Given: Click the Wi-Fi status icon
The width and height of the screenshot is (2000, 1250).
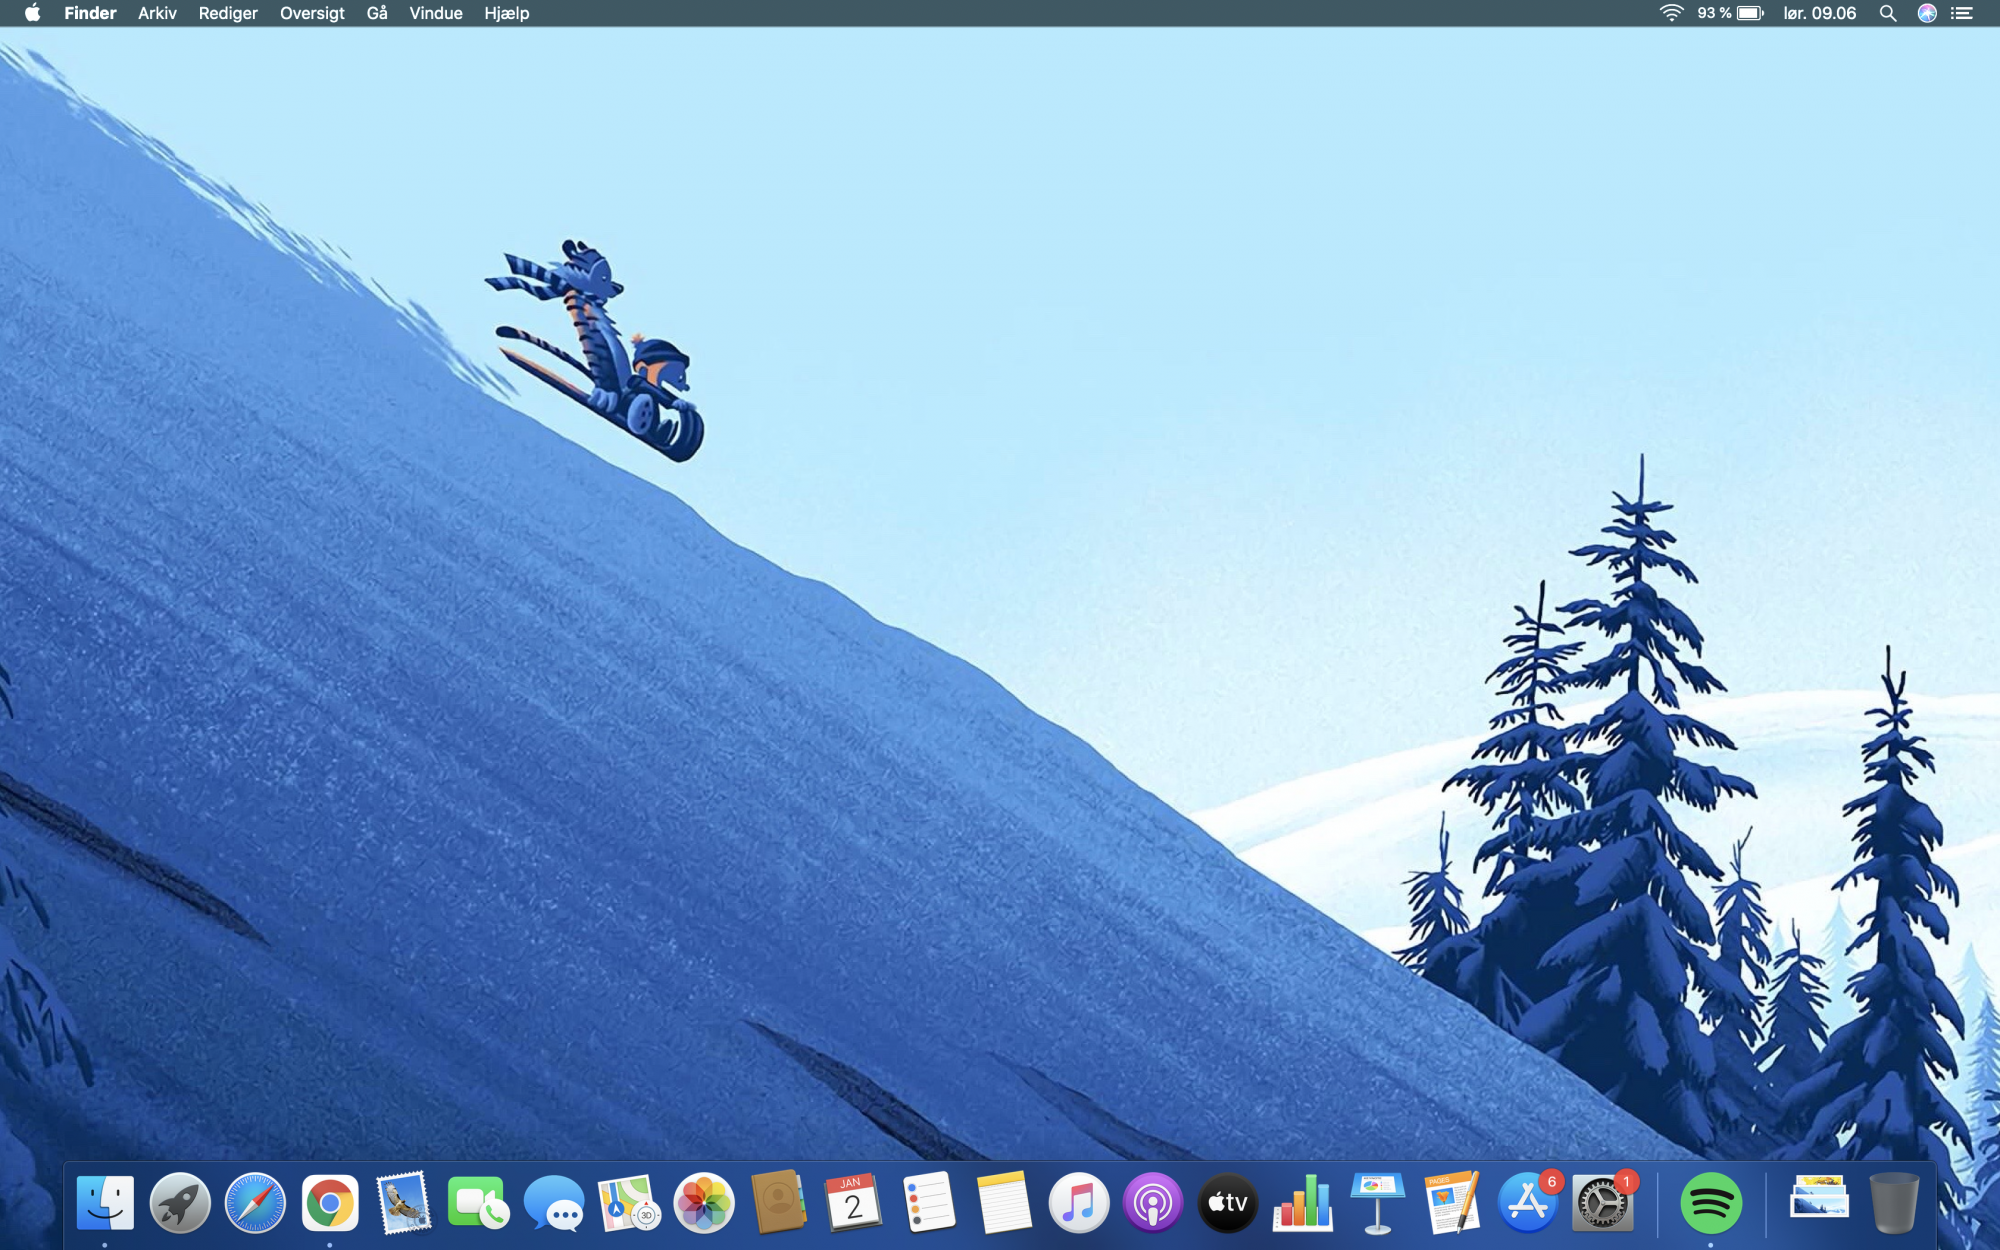Looking at the screenshot, I should 1671,13.
